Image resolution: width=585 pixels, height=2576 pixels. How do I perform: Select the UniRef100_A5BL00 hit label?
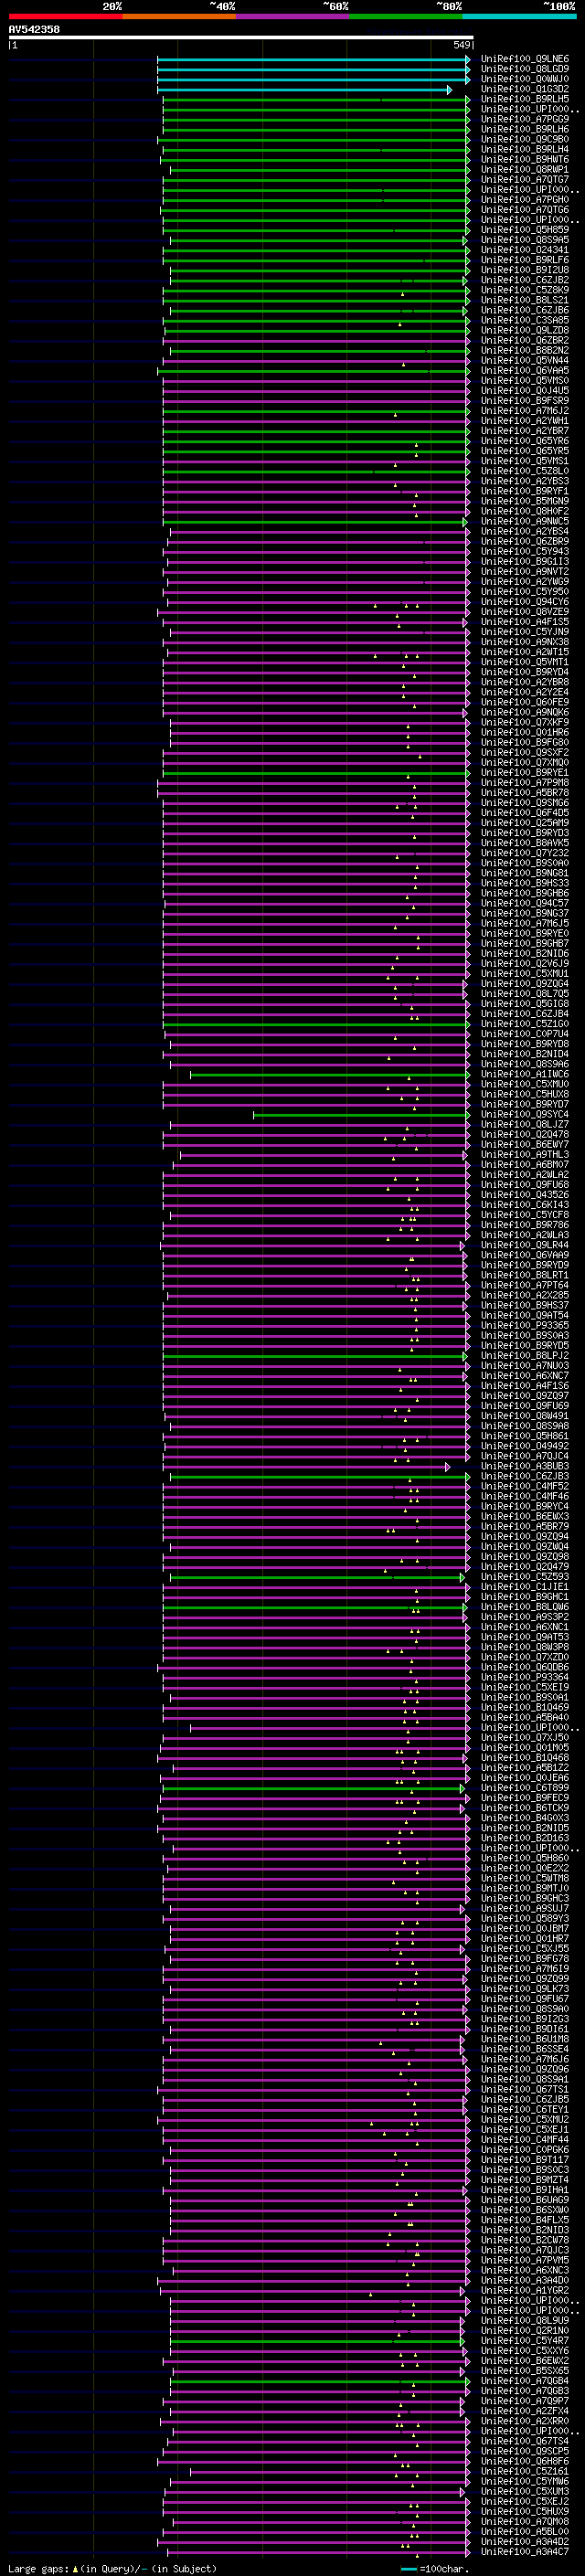[525, 2531]
